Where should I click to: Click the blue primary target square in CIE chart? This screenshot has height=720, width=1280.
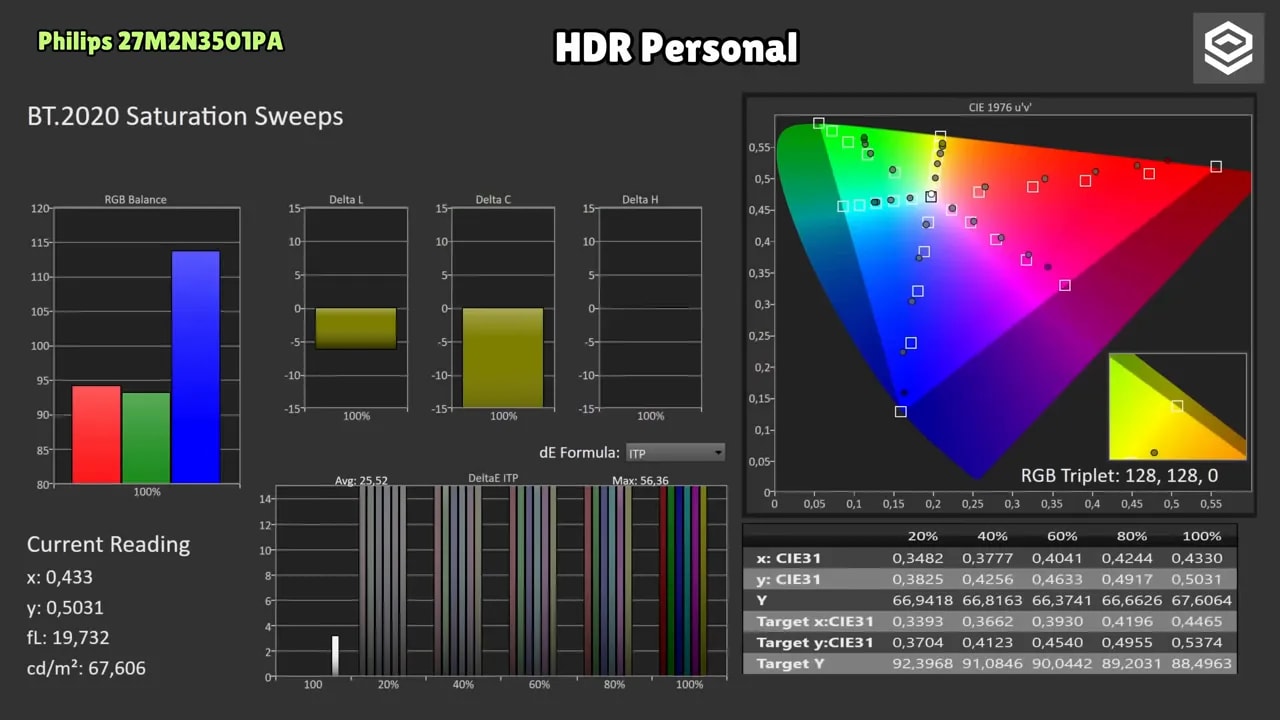(x=900, y=412)
